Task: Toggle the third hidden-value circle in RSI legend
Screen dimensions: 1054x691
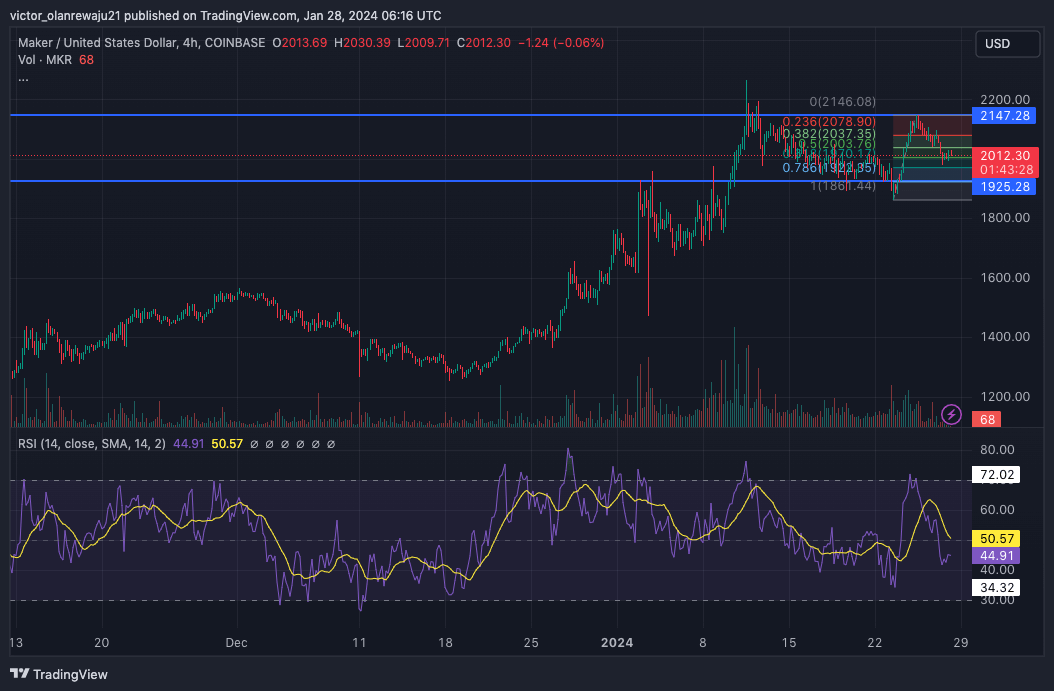Action: [x=284, y=444]
